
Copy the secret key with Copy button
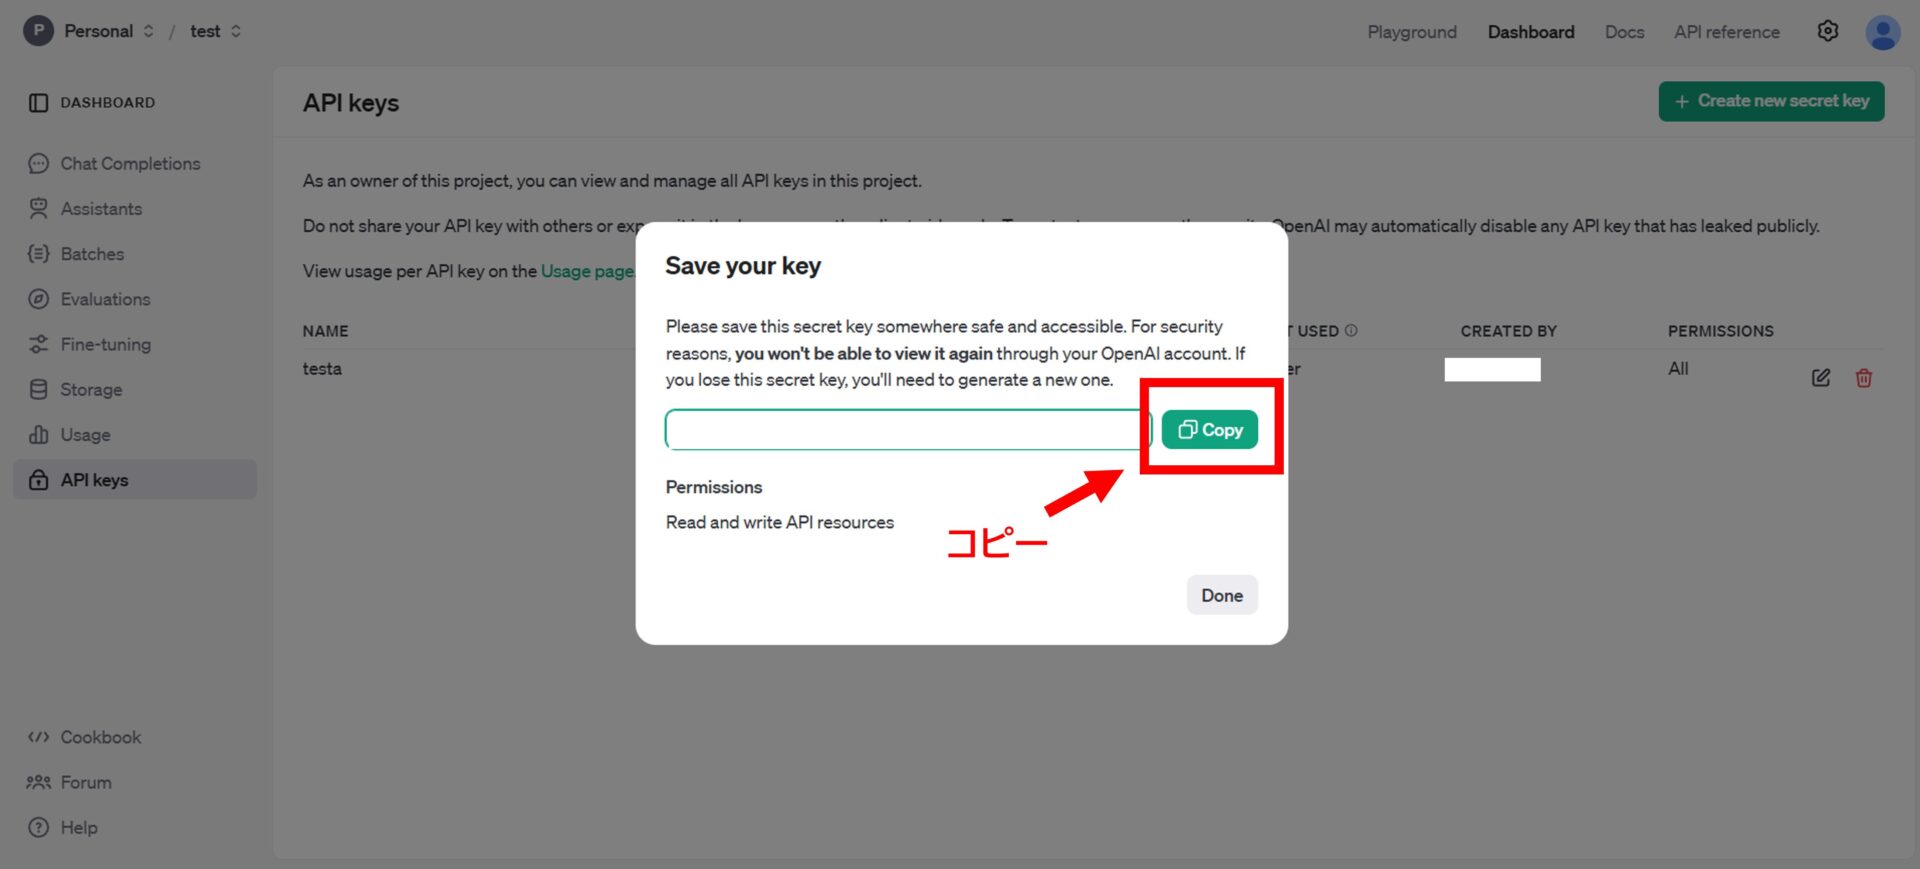pyautogui.click(x=1209, y=430)
